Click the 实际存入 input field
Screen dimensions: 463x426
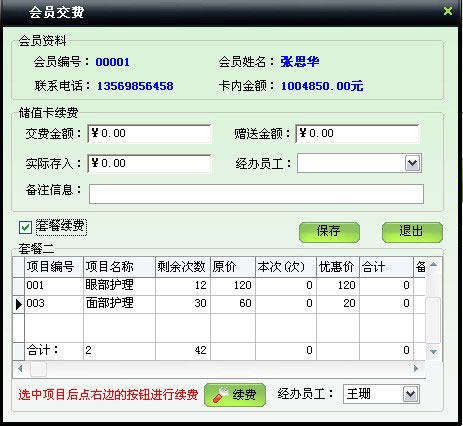149,163
